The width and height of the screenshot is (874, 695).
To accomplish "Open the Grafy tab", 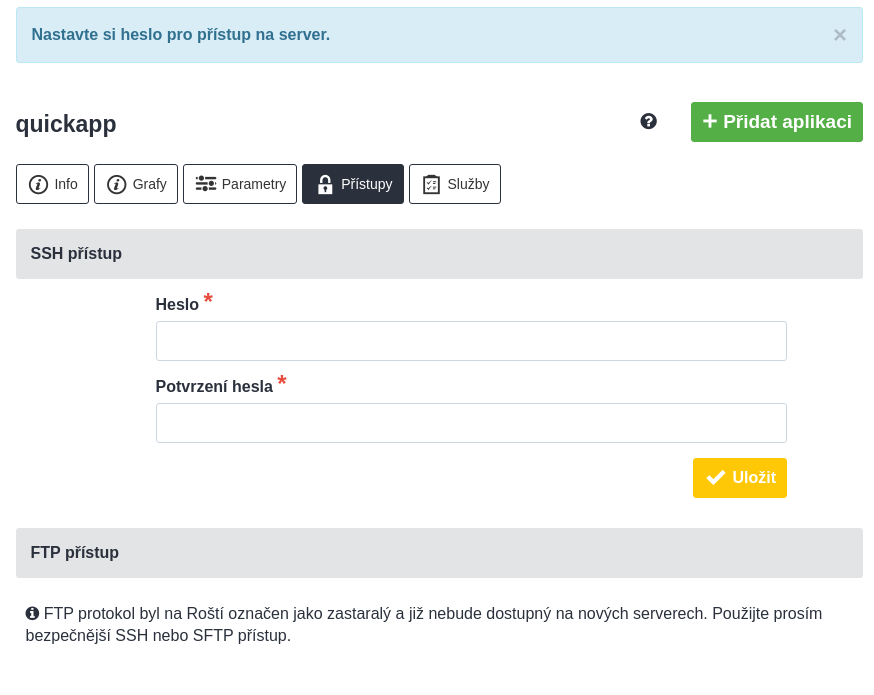I will [x=136, y=184].
